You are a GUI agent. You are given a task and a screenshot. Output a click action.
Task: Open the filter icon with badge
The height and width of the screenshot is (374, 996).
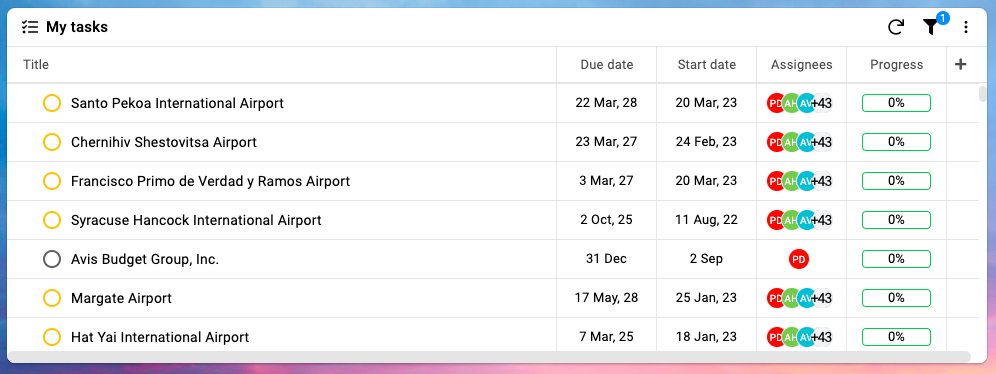click(x=931, y=27)
